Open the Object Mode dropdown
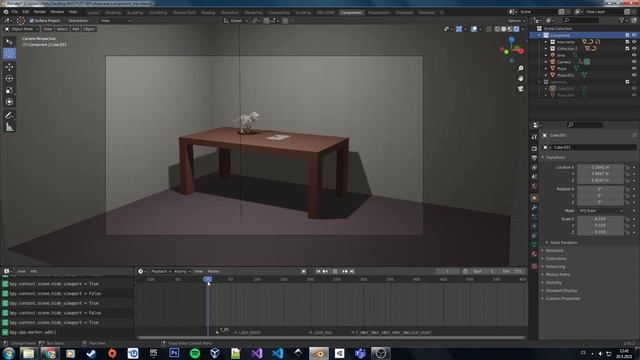 (22, 29)
